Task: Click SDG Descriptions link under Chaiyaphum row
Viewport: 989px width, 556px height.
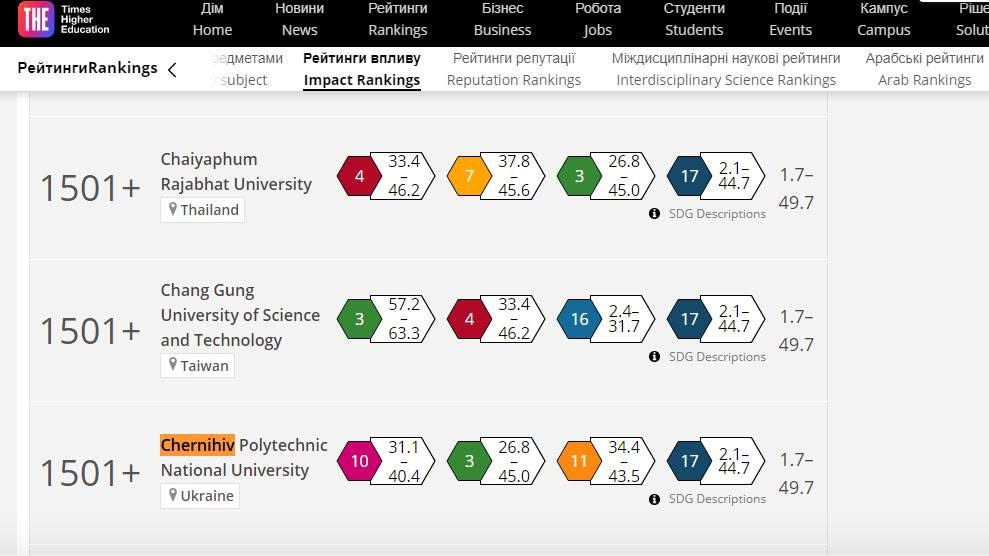Action: point(717,214)
